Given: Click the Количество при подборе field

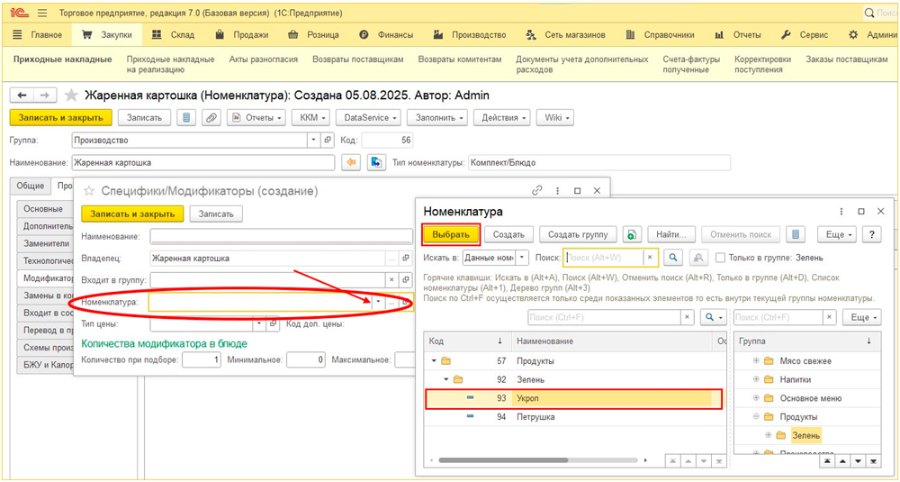Looking at the screenshot, I should (201, 360).
